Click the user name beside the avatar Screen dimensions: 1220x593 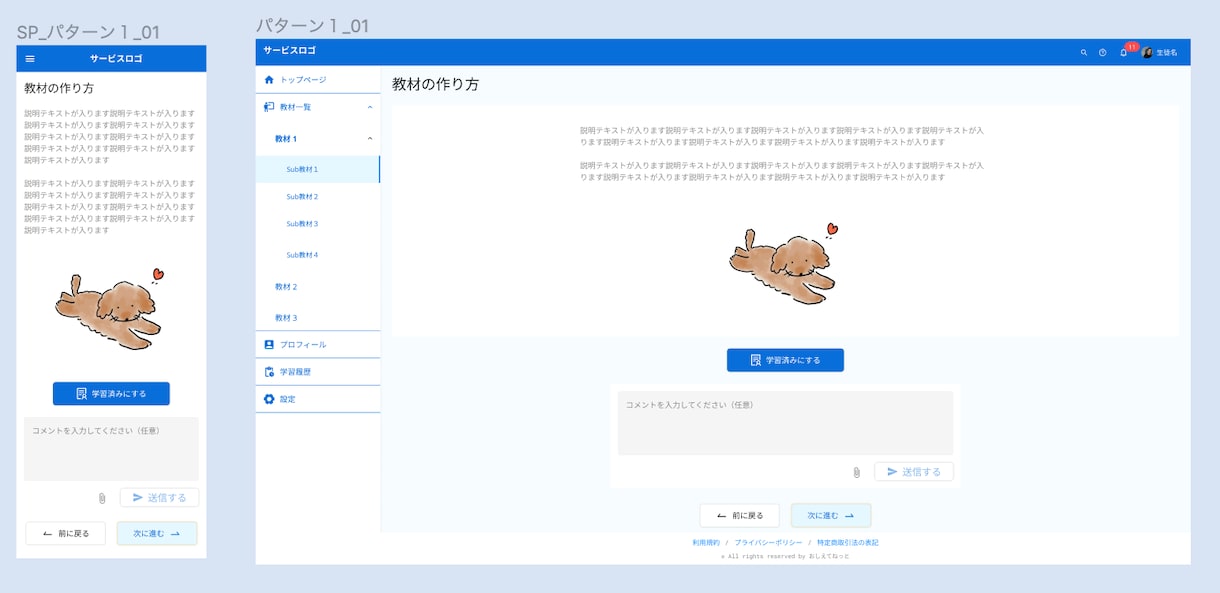coord(1167,52)
